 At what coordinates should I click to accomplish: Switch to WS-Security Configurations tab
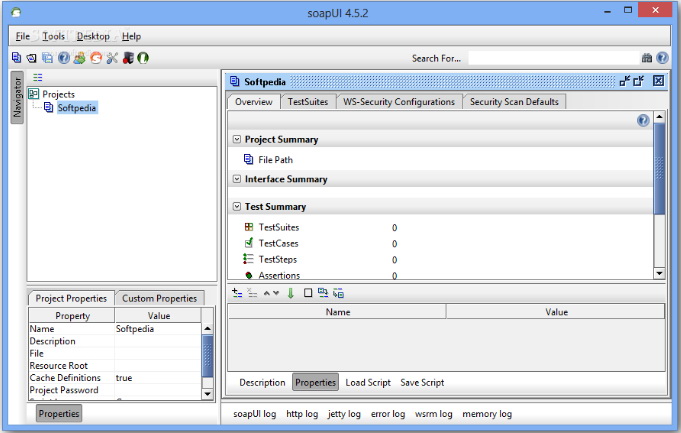(399, 102)
